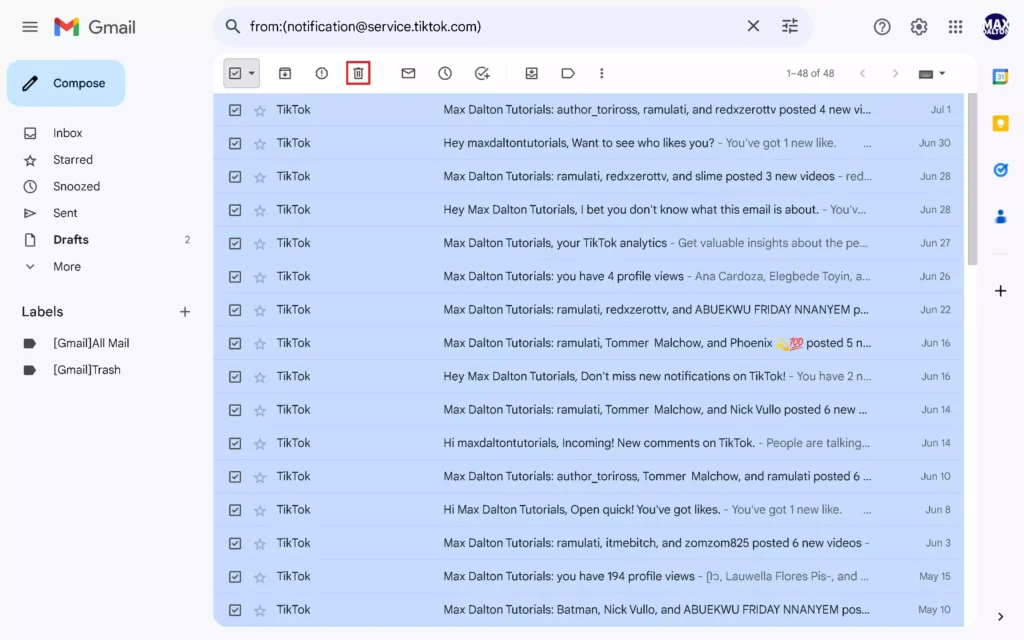Go to older page of results
Image resolution: width=1024 pixels, height=640 pixels.
[x=895, y=73]
